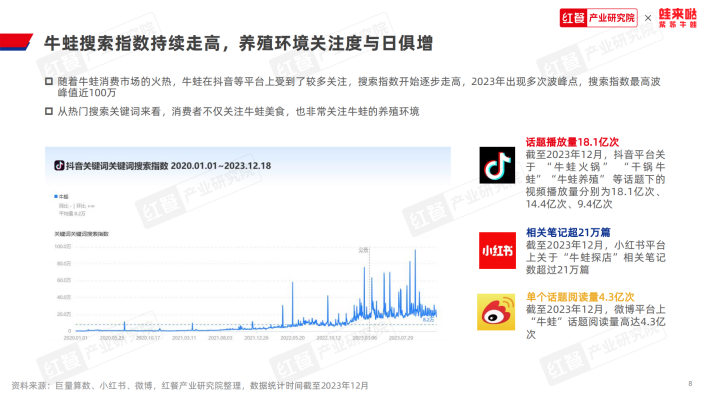710x399 pixels.
Task: Click the first square bullet checkbox
Action: 49,82
